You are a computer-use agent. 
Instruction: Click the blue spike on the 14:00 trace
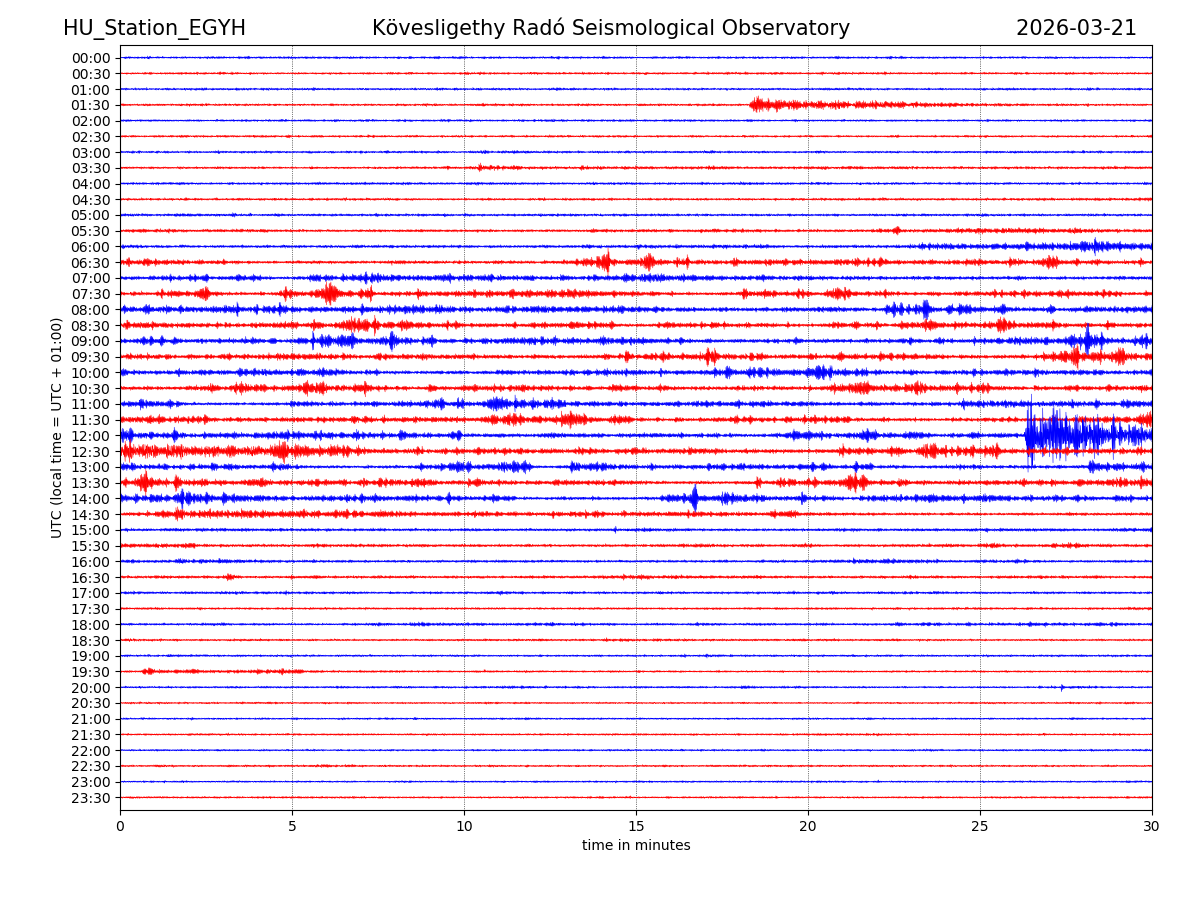tap(694, 498)
